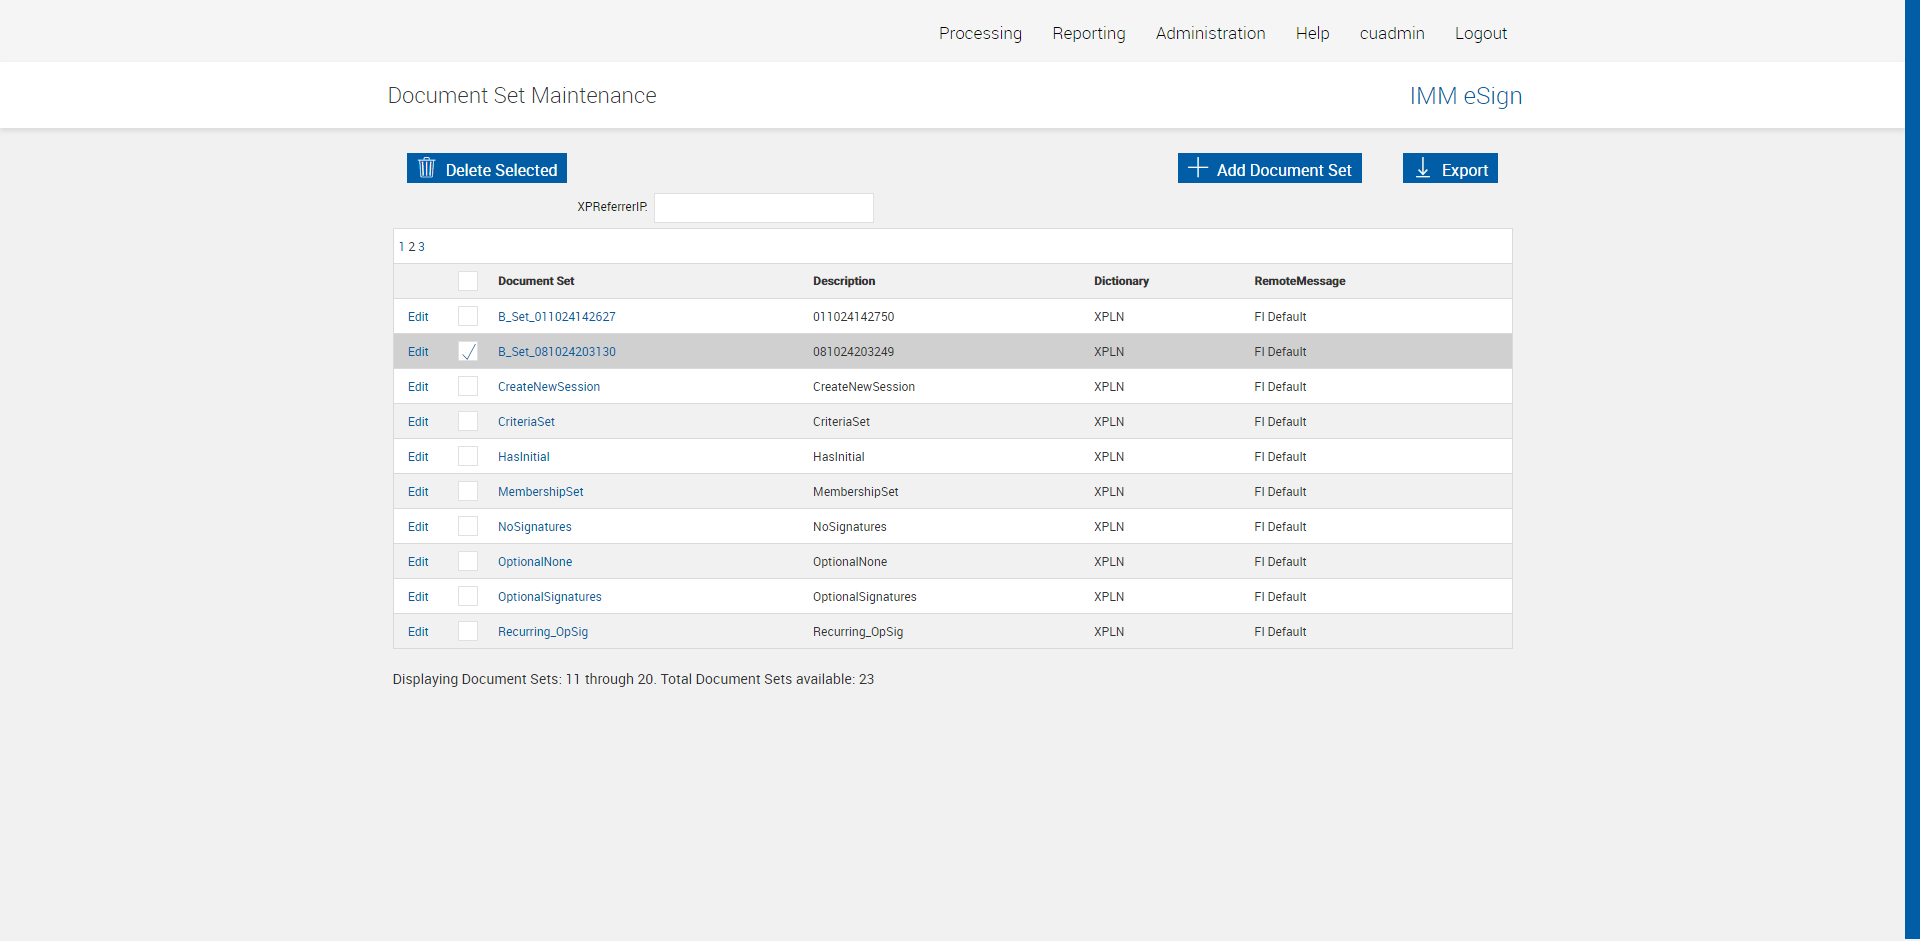Go to page 2 of document sets

(412, 247)
